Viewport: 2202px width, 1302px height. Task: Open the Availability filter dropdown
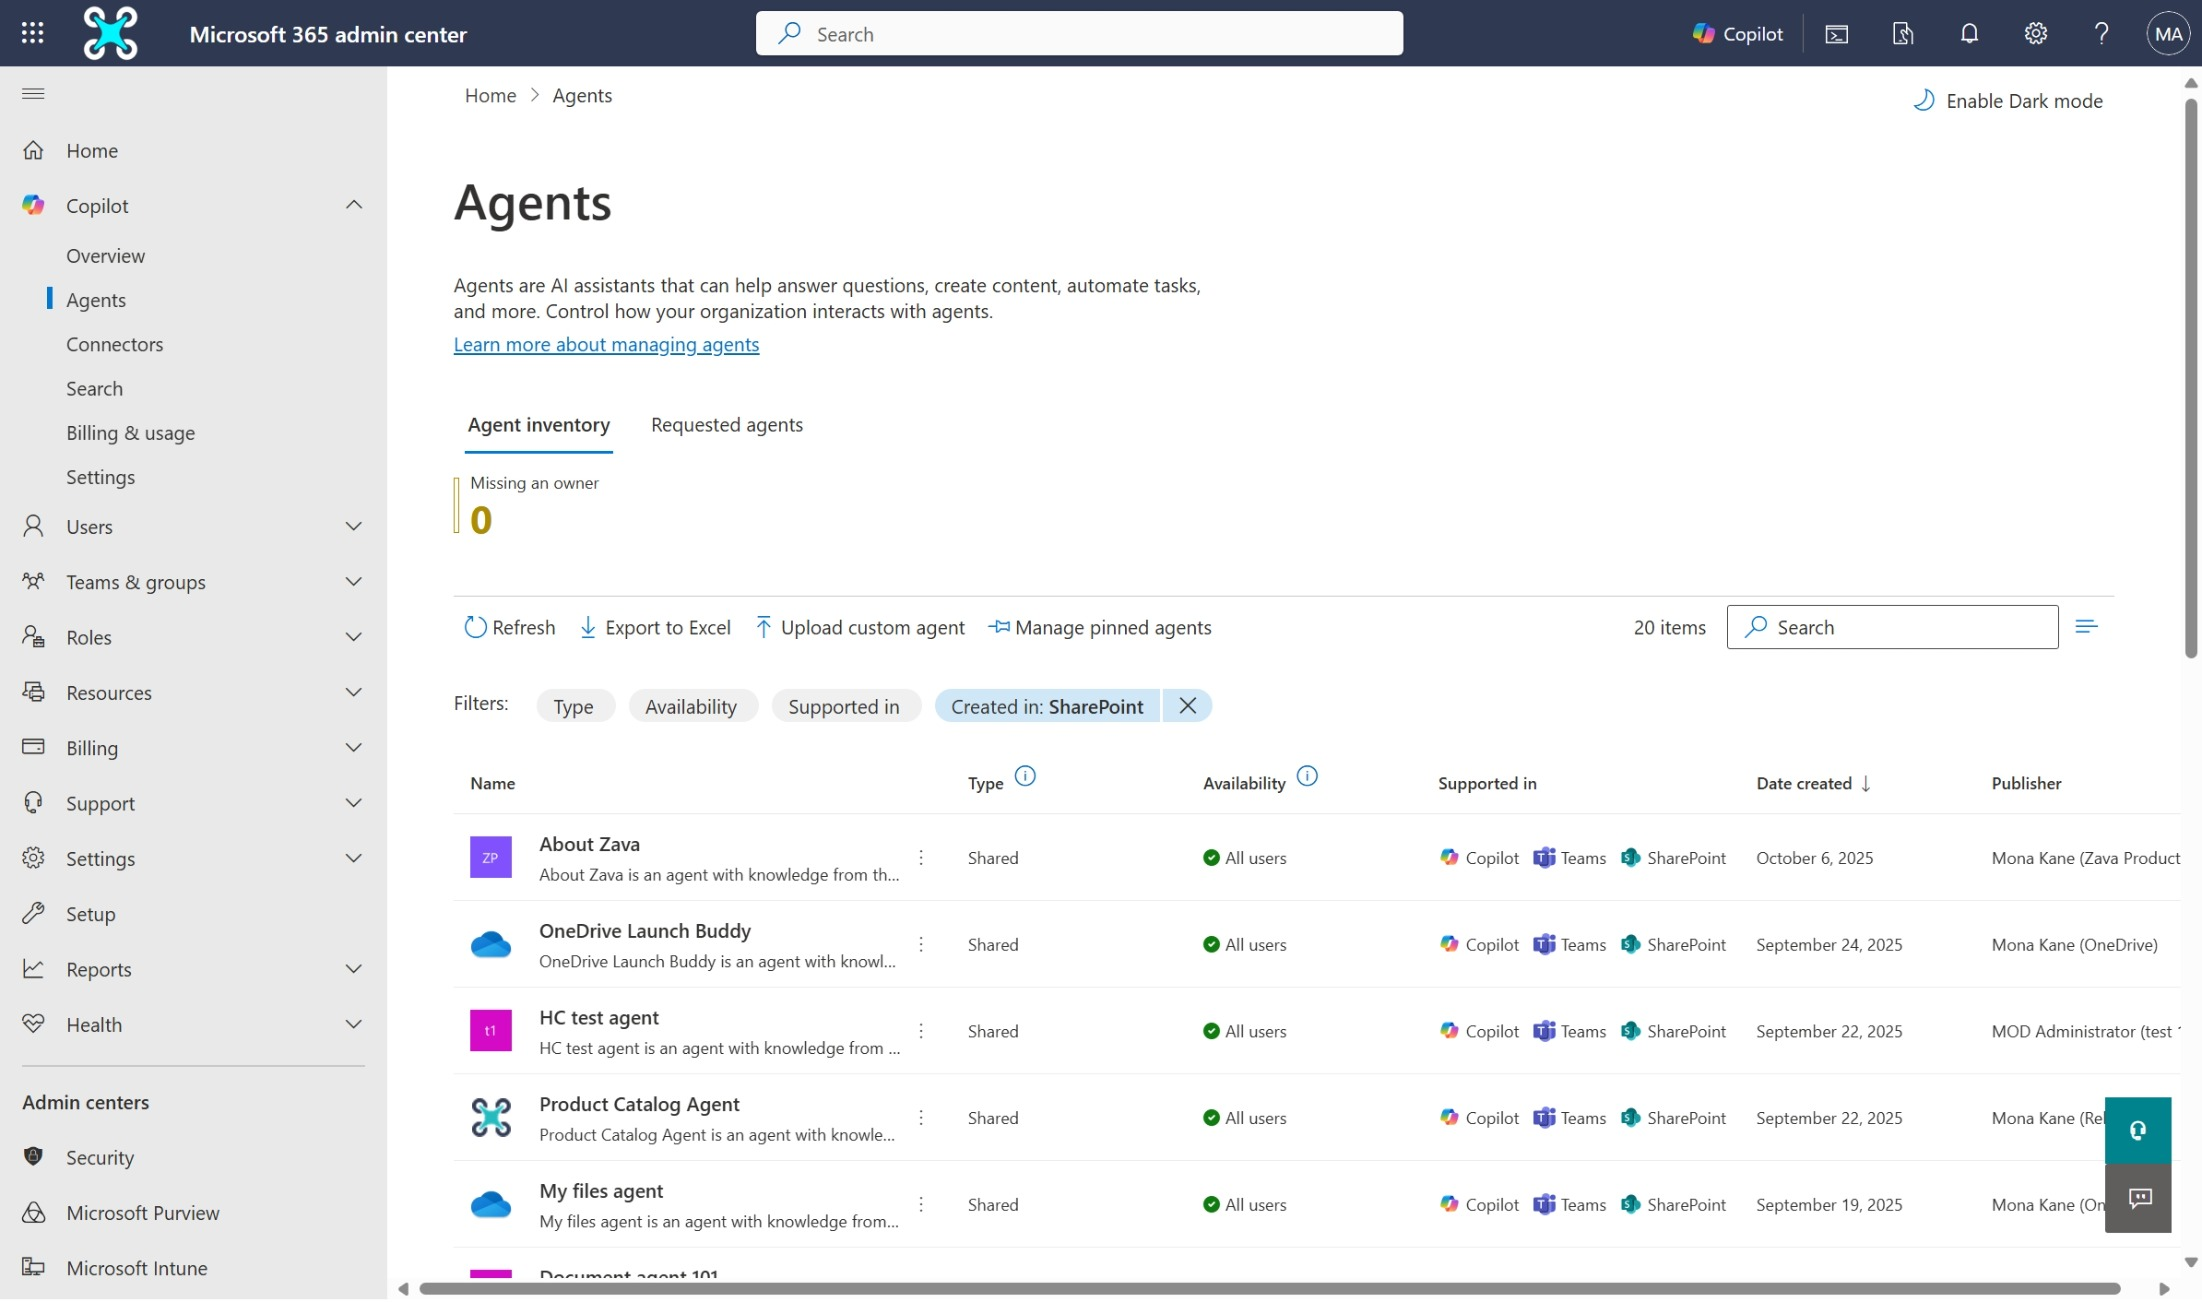692,705
